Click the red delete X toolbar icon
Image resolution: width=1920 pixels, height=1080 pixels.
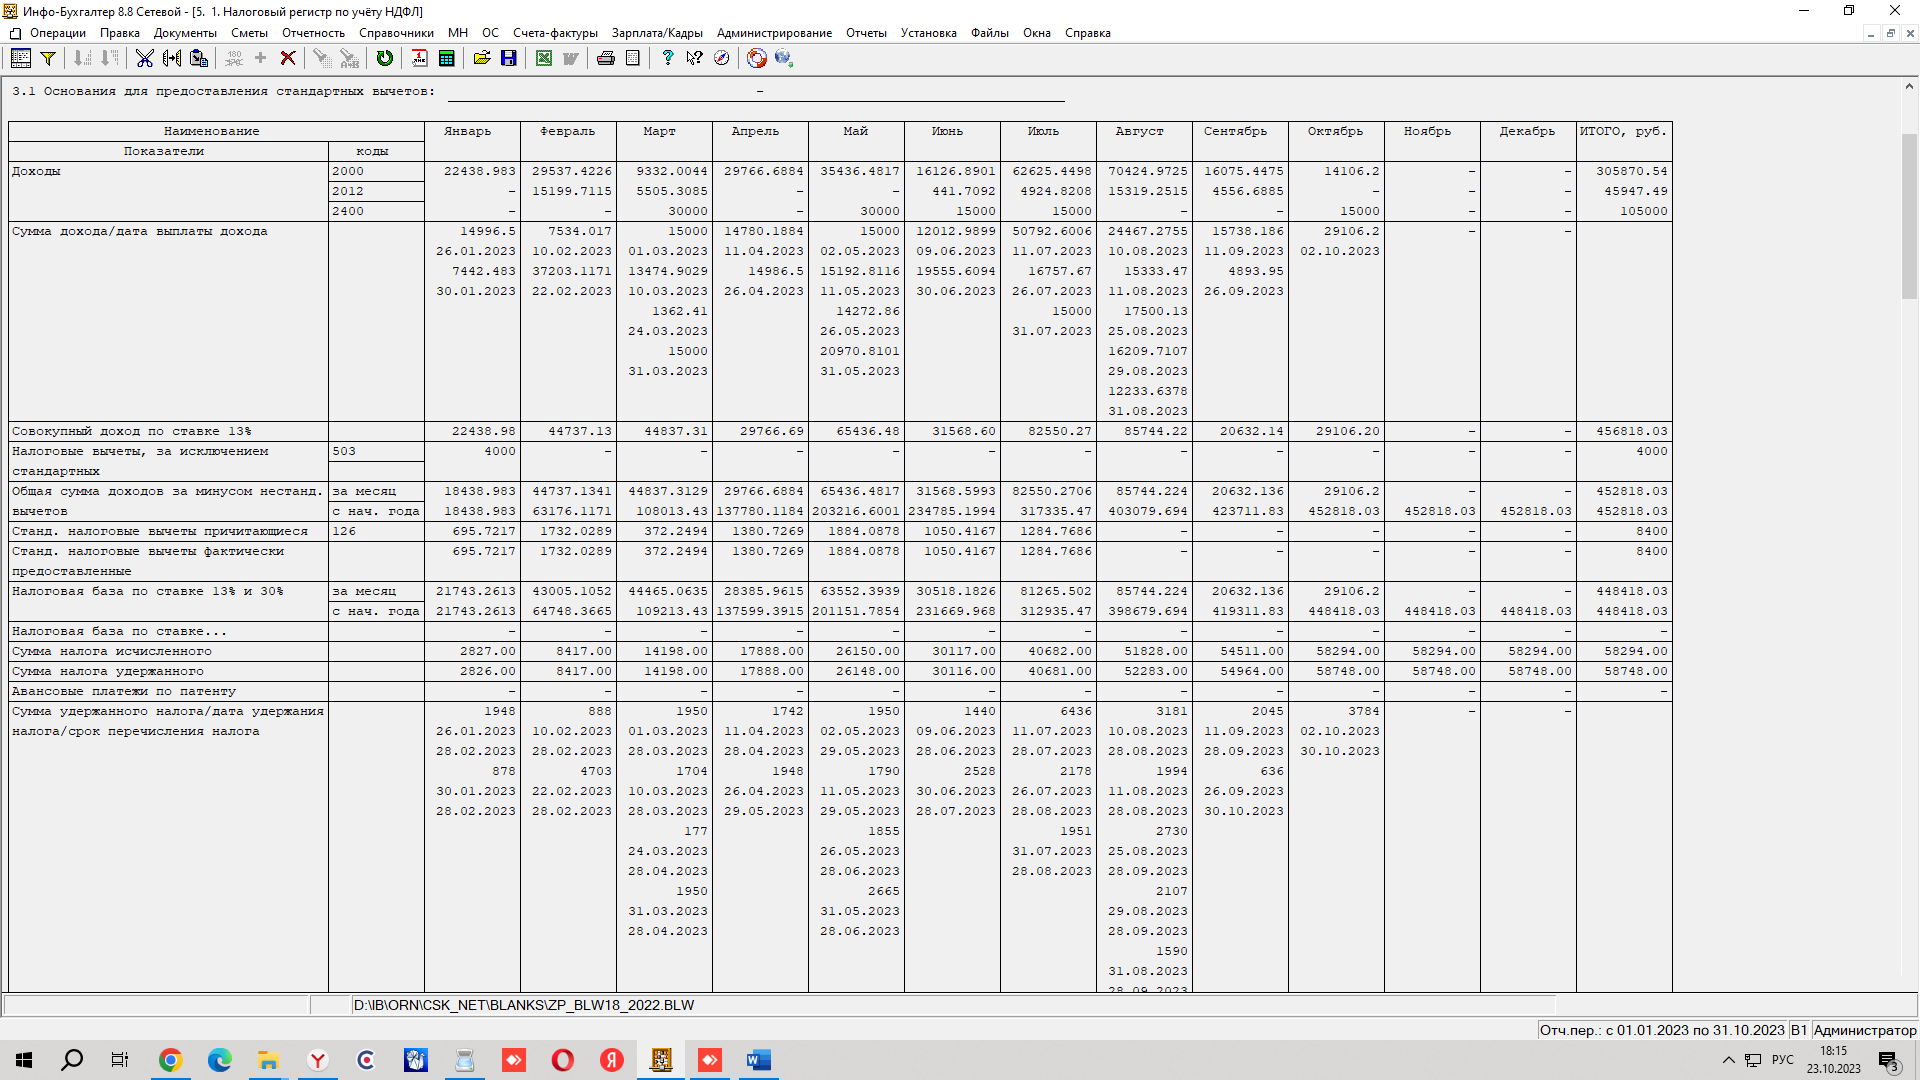click(x=288, y=58)
